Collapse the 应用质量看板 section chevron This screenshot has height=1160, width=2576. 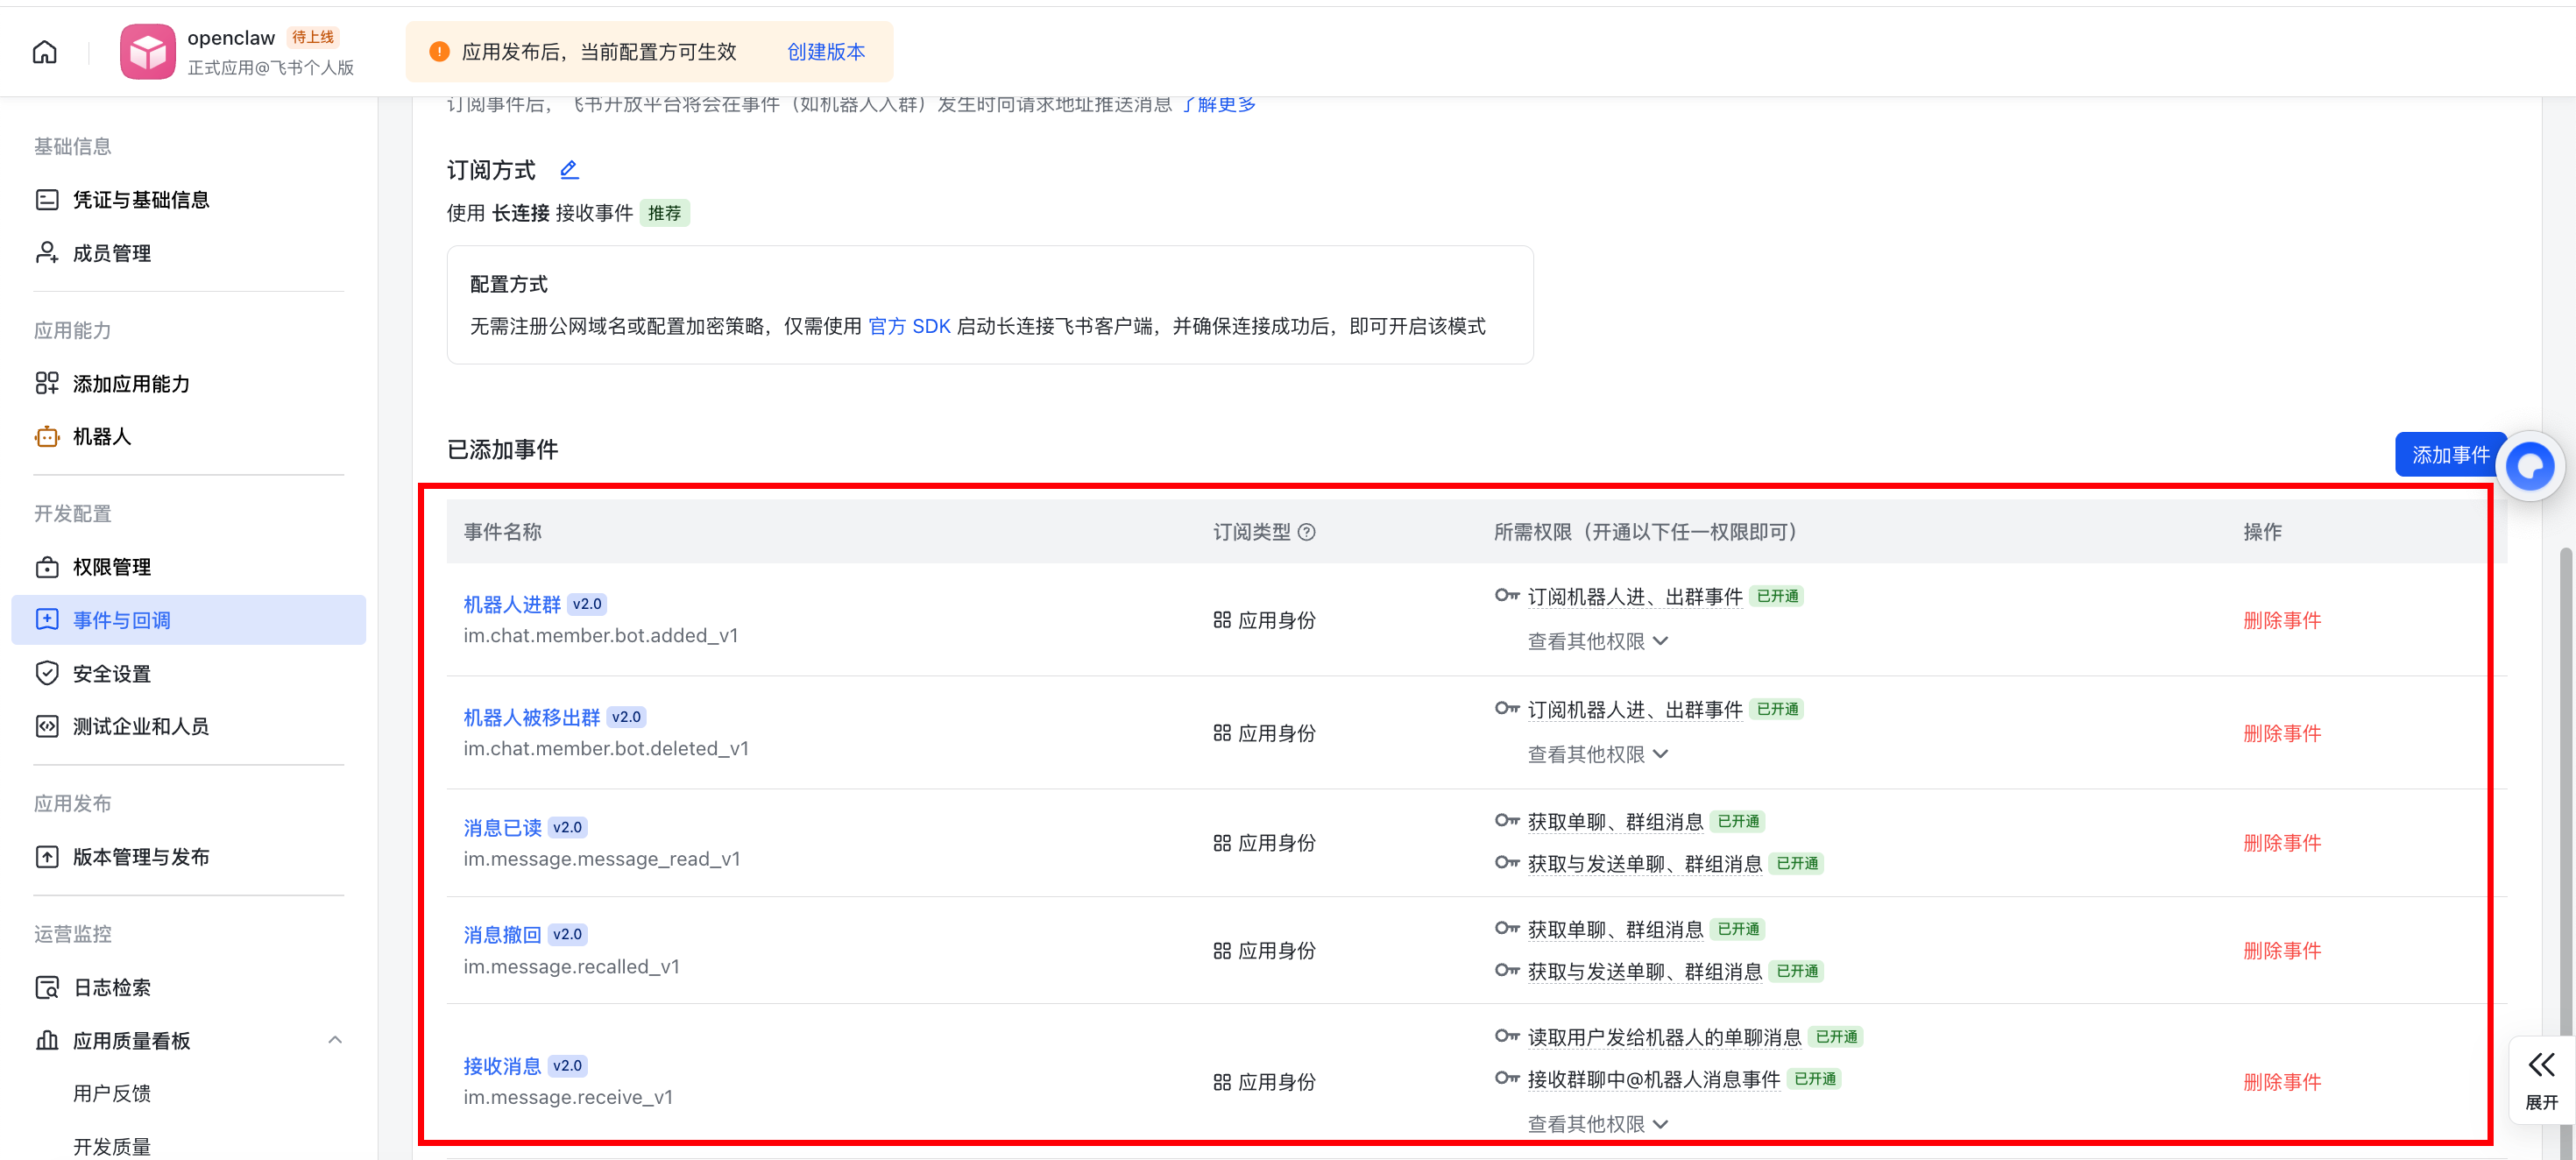coord(335,1040)
